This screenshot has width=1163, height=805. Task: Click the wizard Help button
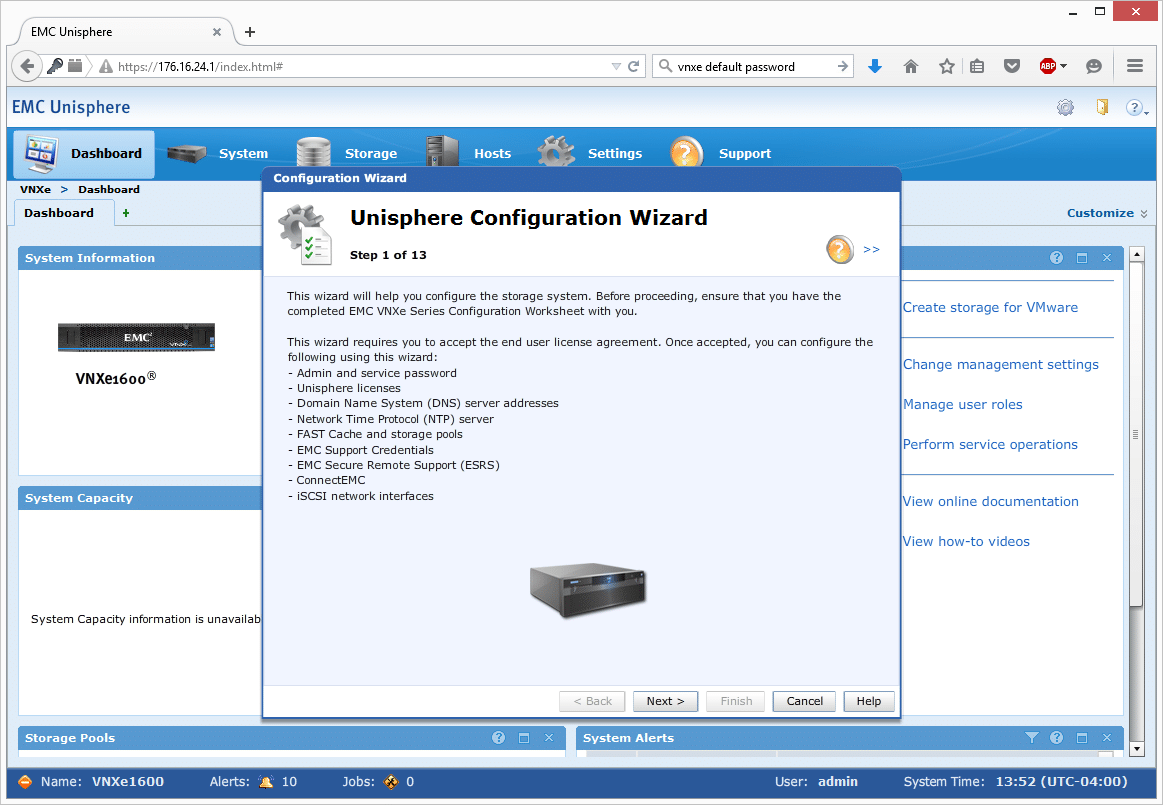869,701
